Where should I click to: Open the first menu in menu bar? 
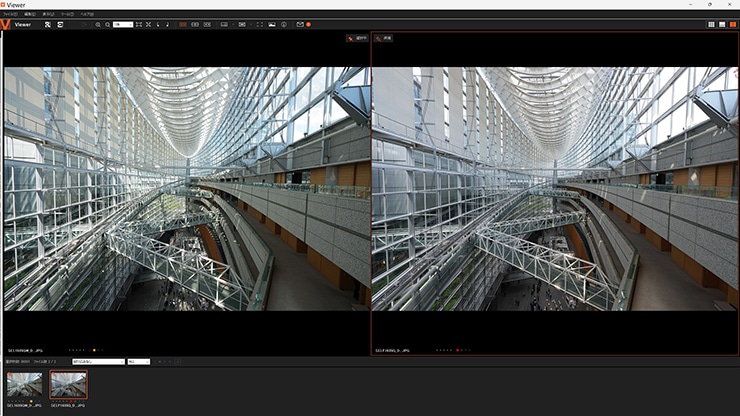(x=10, y=15)
